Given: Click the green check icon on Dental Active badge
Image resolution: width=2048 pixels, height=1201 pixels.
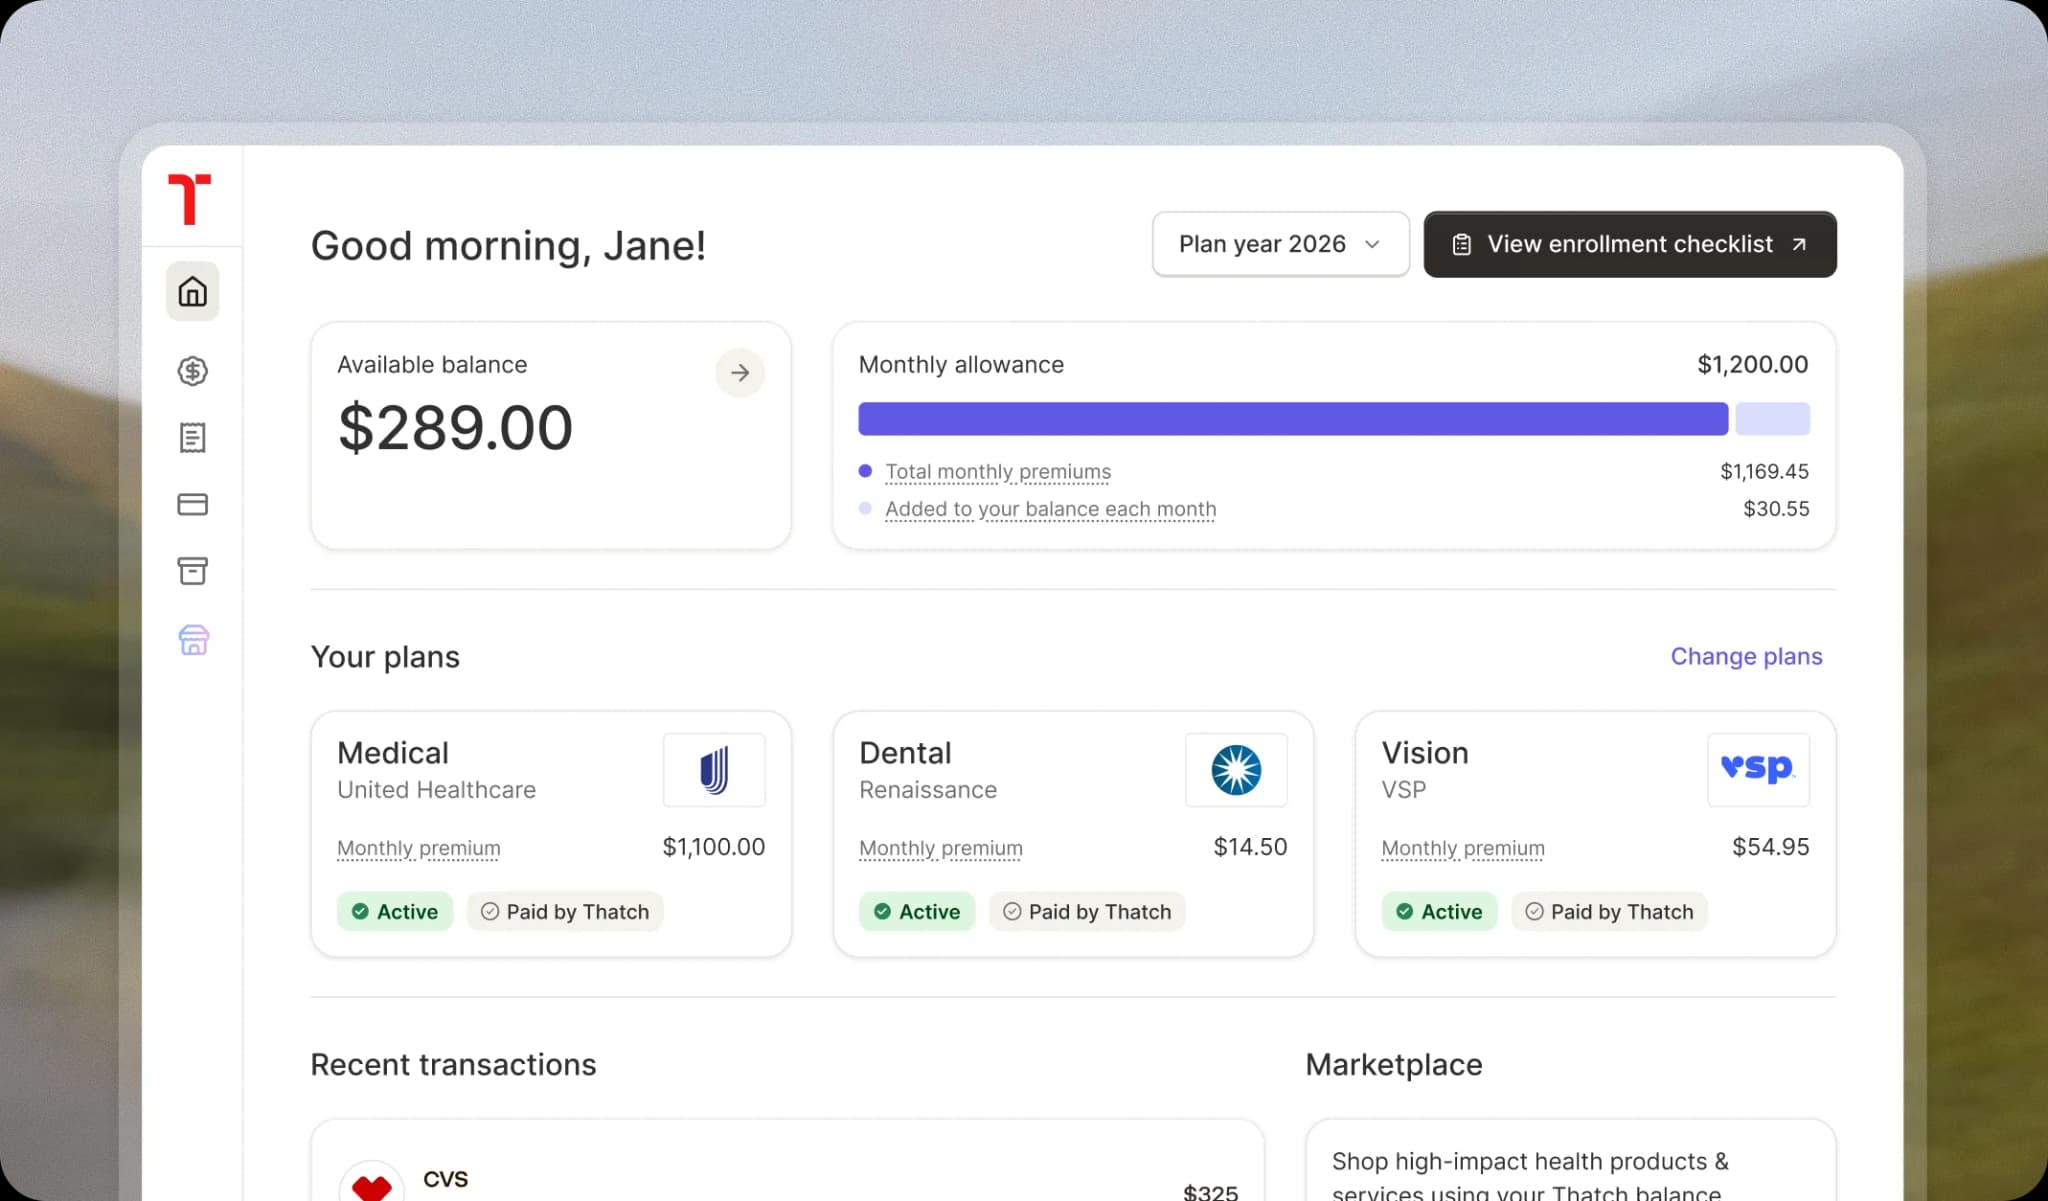Looking at the screenshot, I should tap(882, 911).
